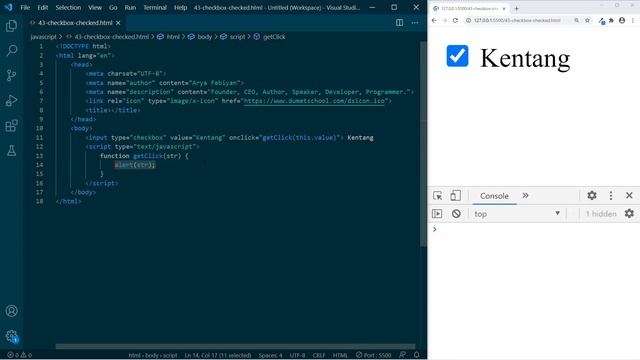
Task: Click the errors and warnings status indicator
Action: 19,355
